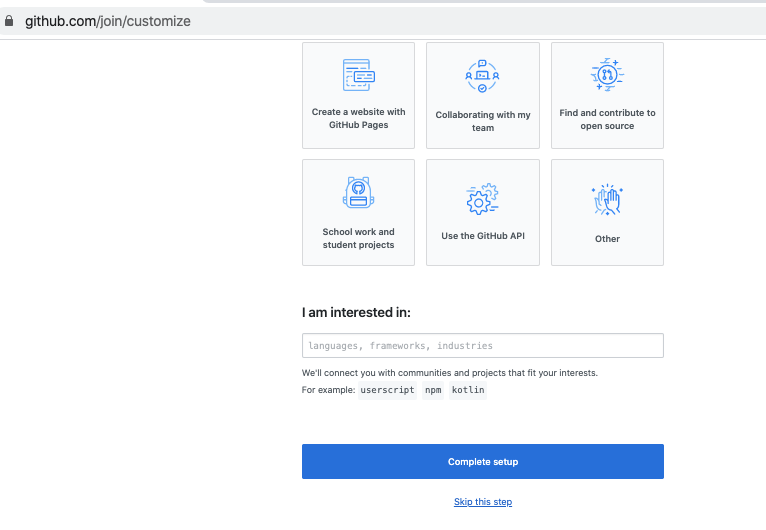Click the github.com/join/customize URL
This screenshot has width=766, height=530.
[x=108, y=21]
